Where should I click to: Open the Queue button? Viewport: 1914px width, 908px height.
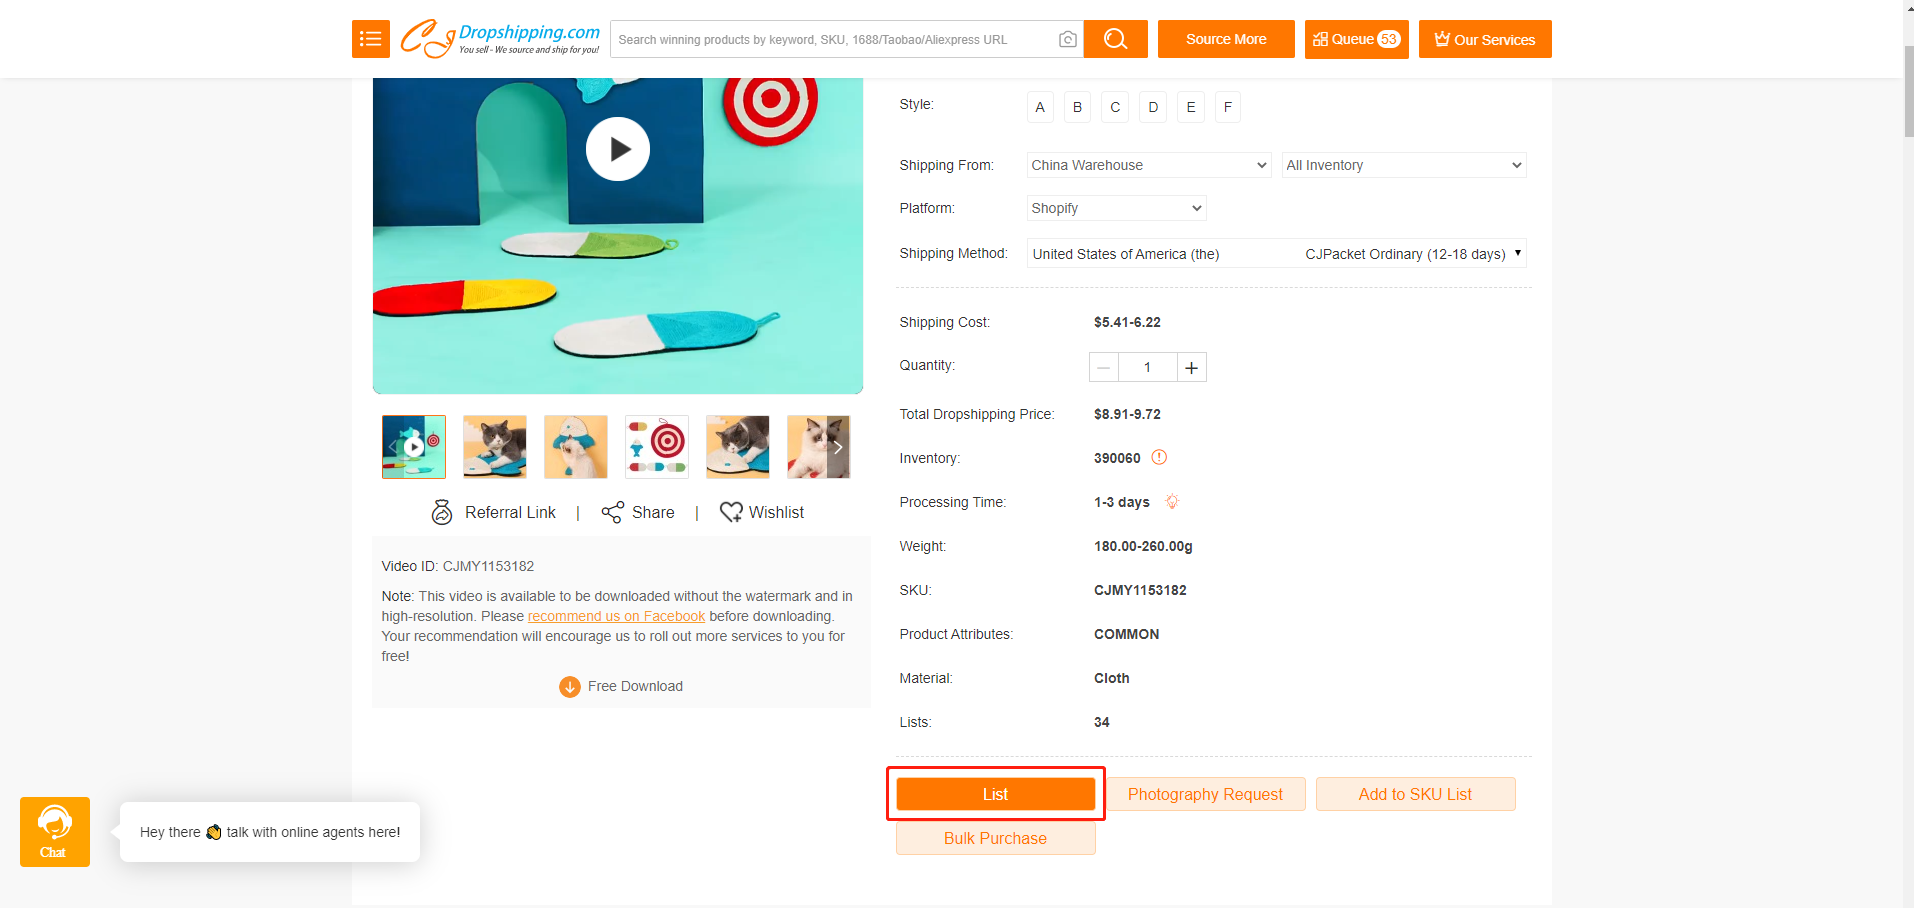pyautogui.click(x=1356, y=39)
